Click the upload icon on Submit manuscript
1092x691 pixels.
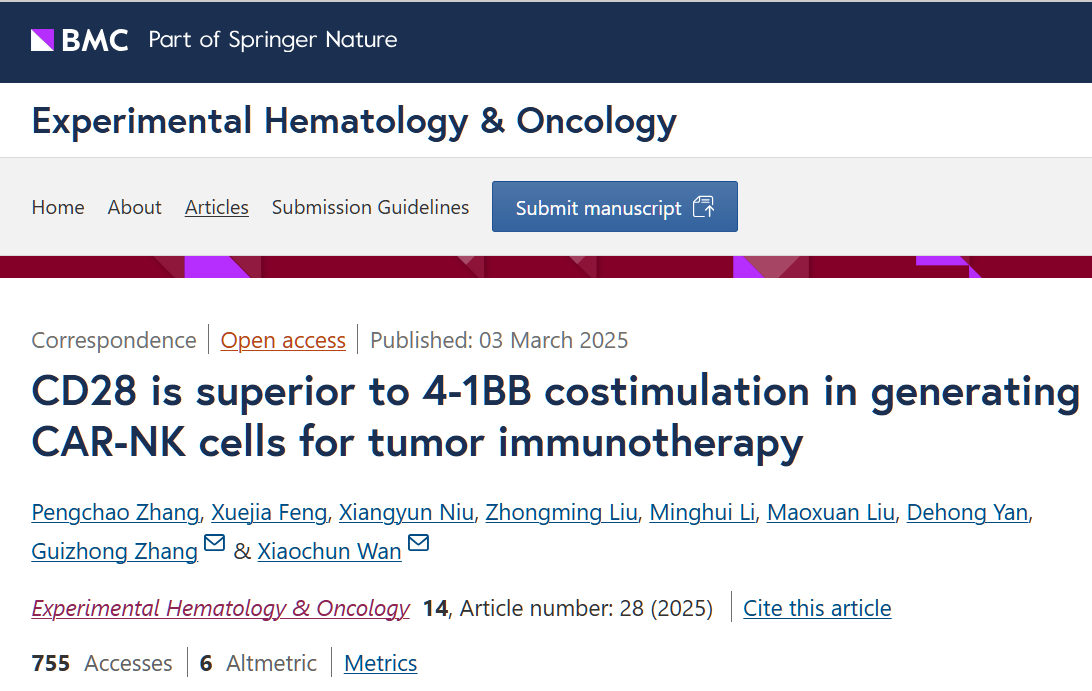coord(703,207)
